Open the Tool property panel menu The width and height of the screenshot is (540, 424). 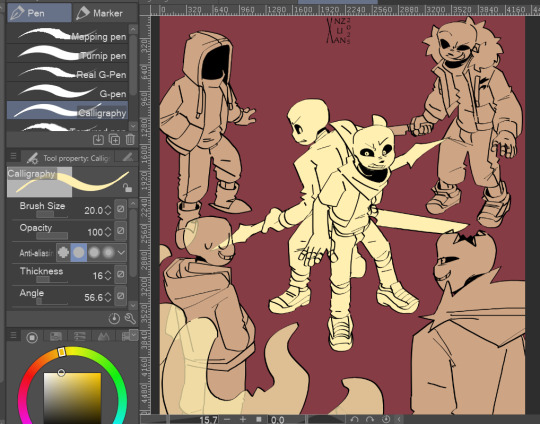pyautogui.click(x=13, y=156)
